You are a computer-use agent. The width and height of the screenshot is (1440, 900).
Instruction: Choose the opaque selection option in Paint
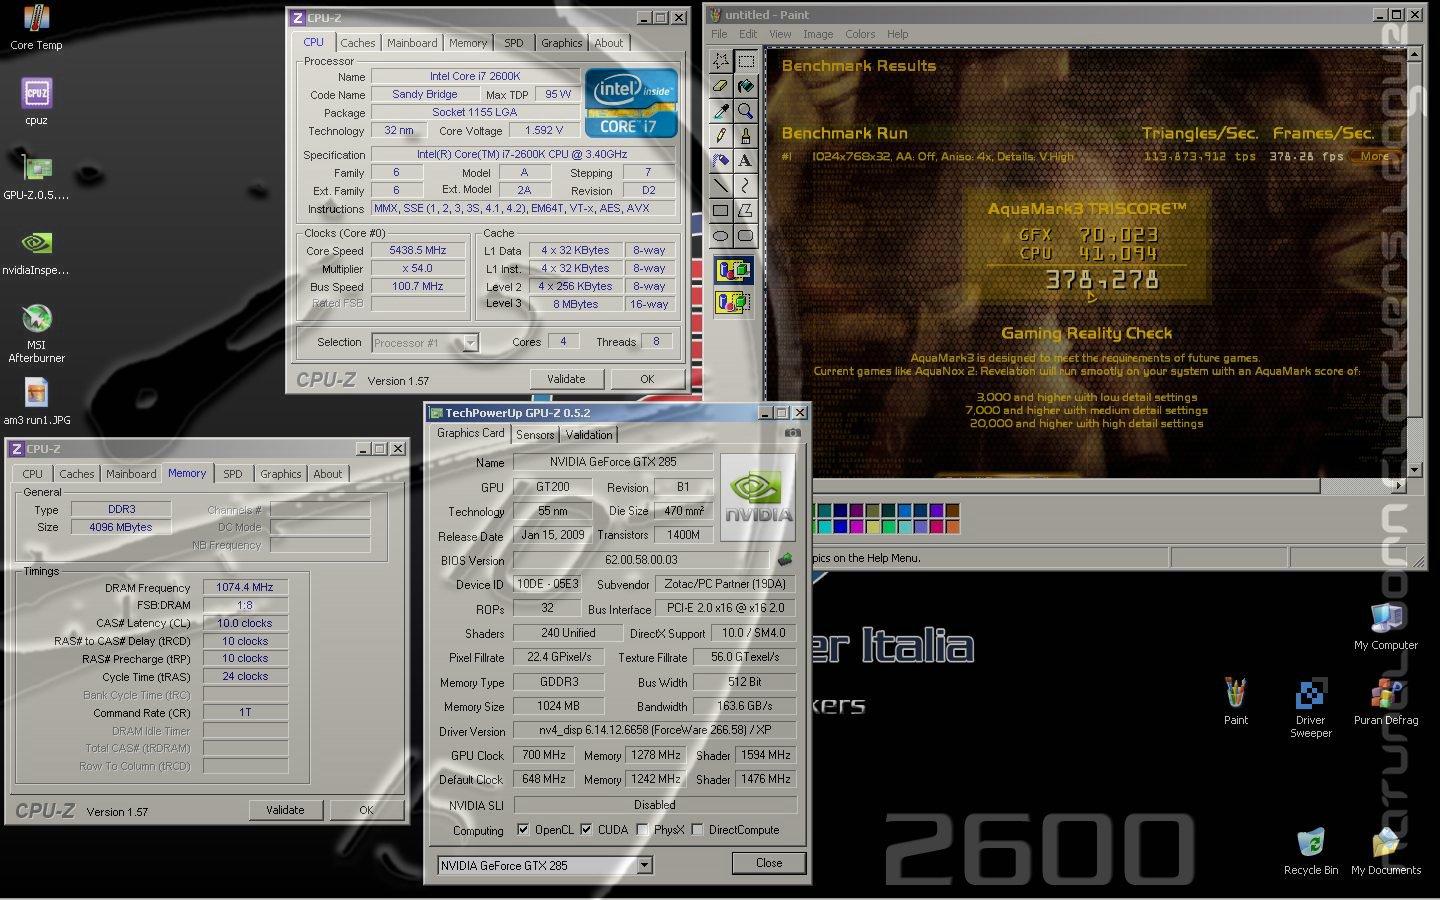pyautogui.click(x=733, y=270)
